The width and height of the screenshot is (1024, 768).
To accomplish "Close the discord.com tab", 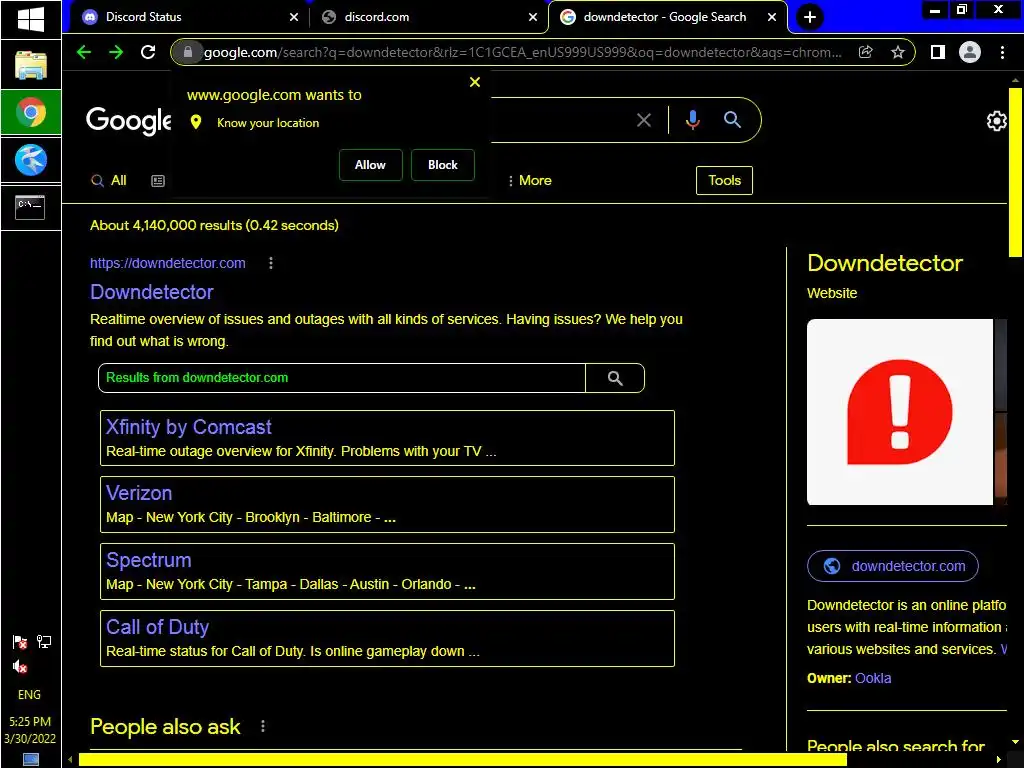I will 533,17.
